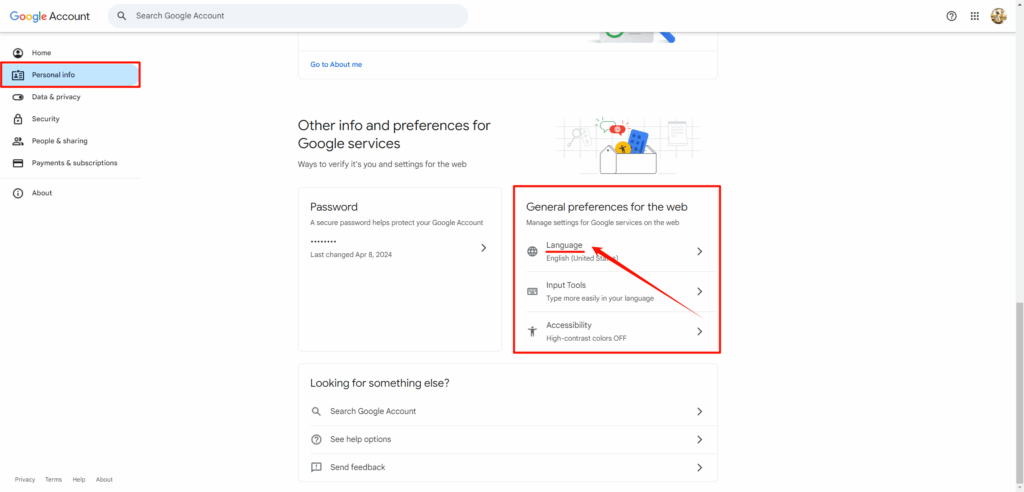Click the Accessibility person icon
This screenshot has width=1024, height=492.
532,331
